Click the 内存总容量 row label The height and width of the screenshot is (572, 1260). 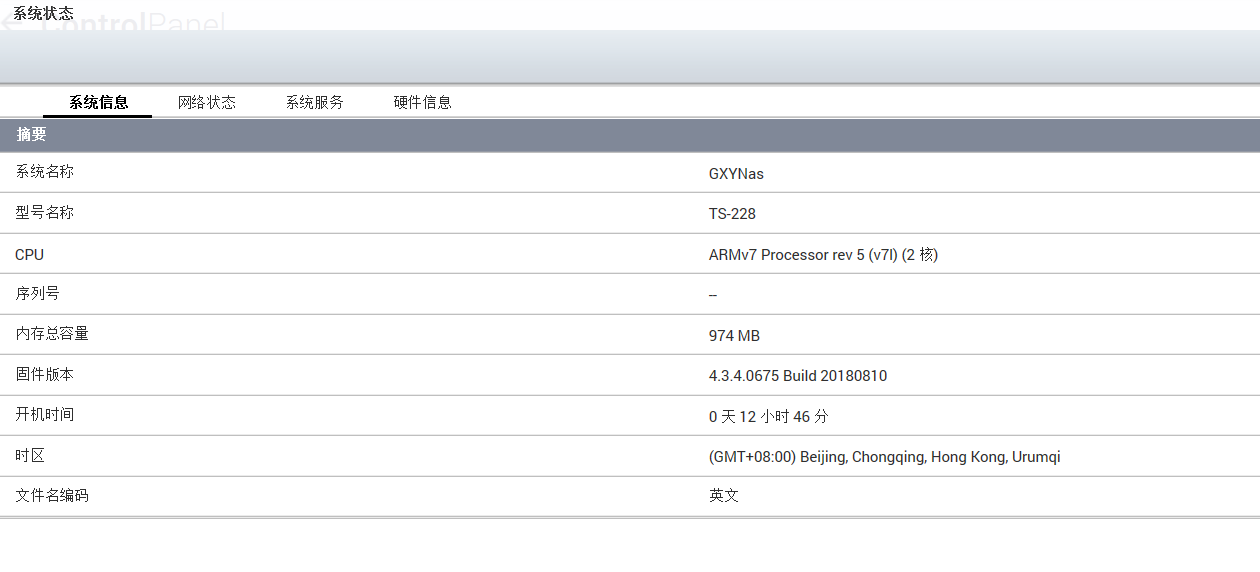coord(52,334)
